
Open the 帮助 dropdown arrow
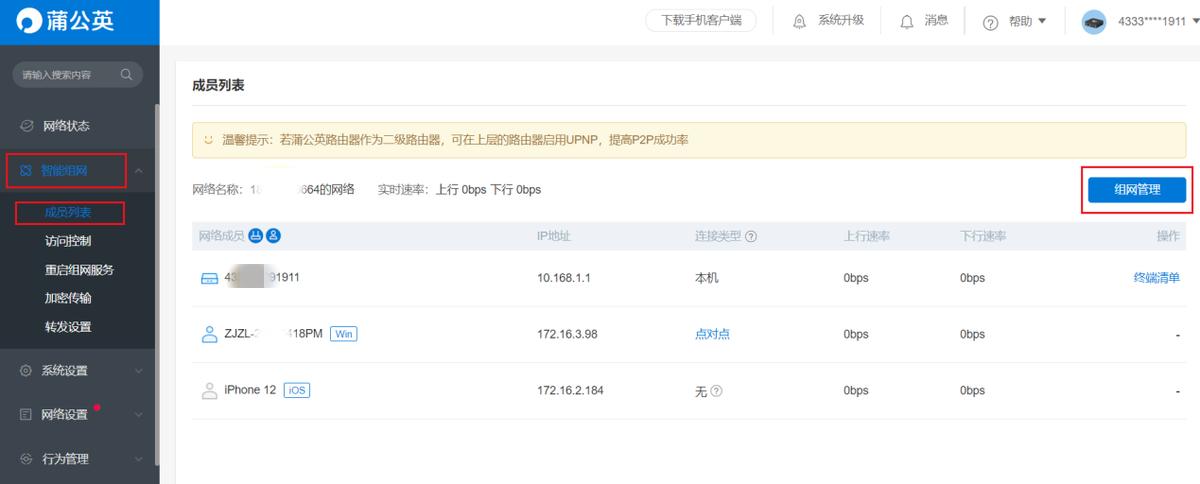[x=1042, y=21]
